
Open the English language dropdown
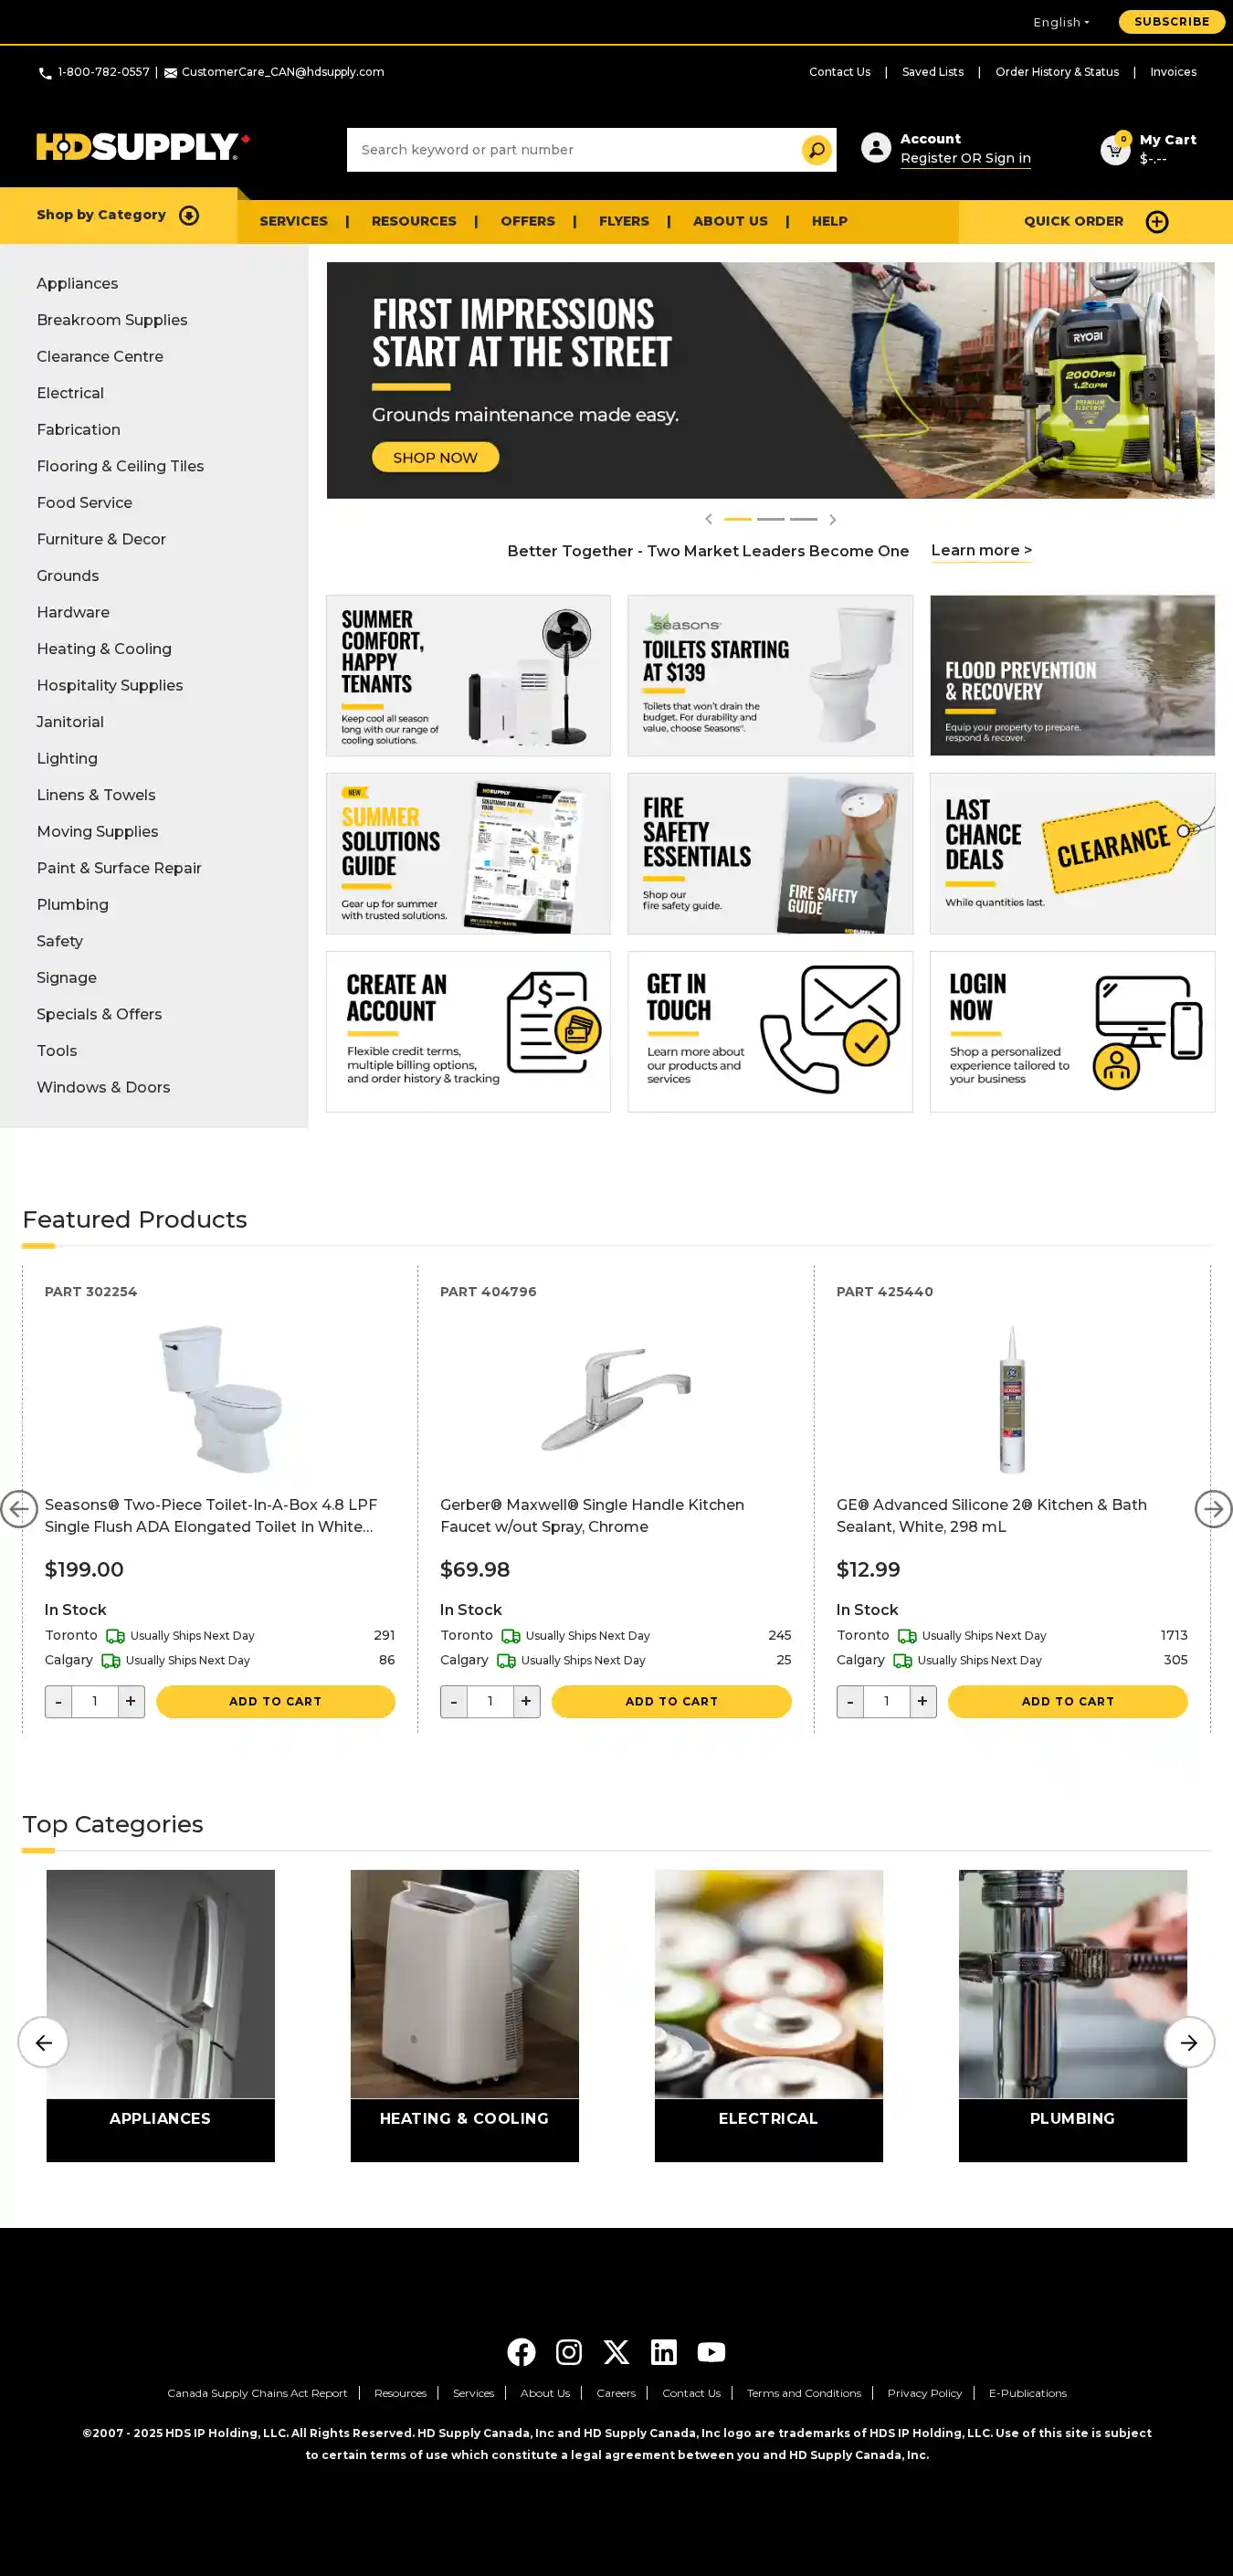[1061, 22]
